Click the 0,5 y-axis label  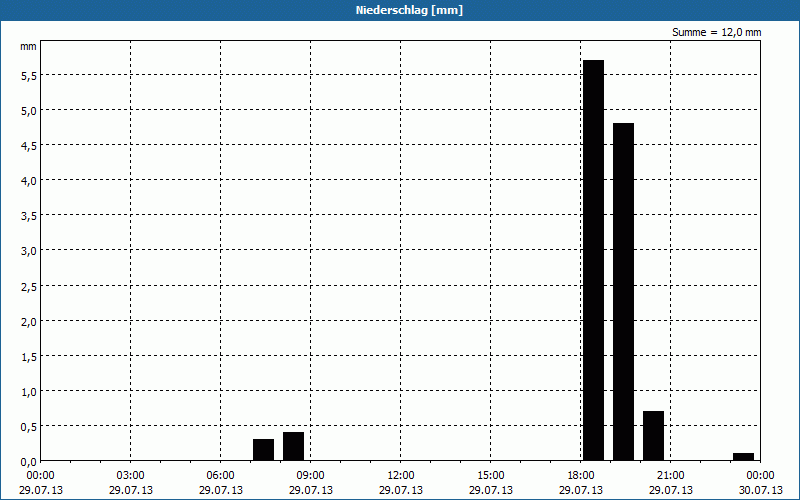(x=29, y=427)
